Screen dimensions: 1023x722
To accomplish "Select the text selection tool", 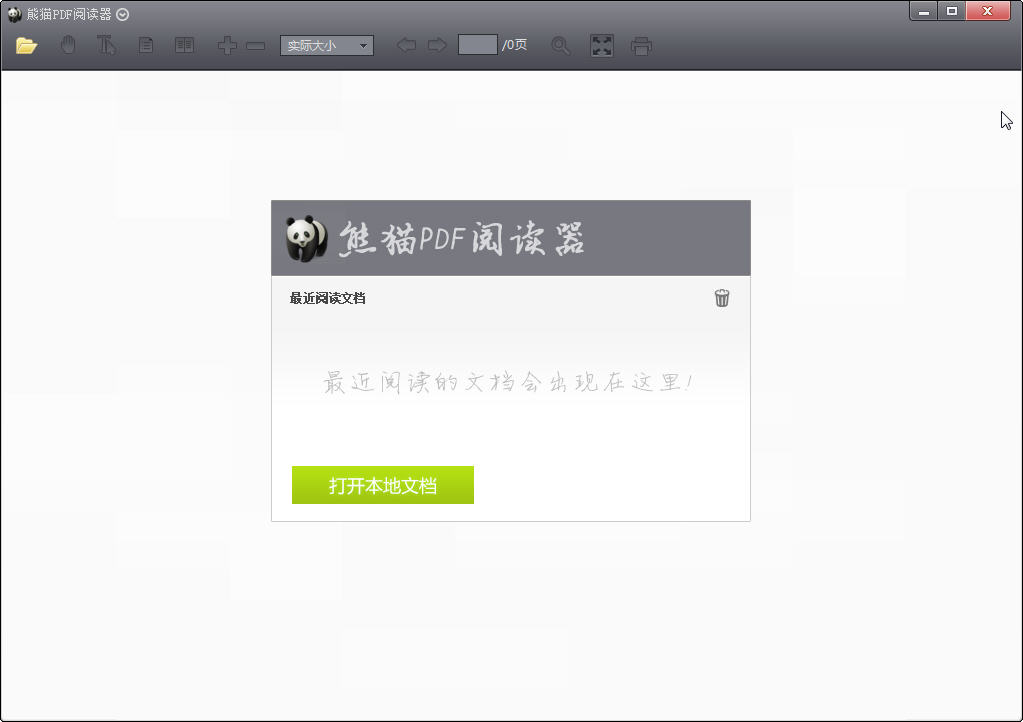I will [x=105, y=44].
